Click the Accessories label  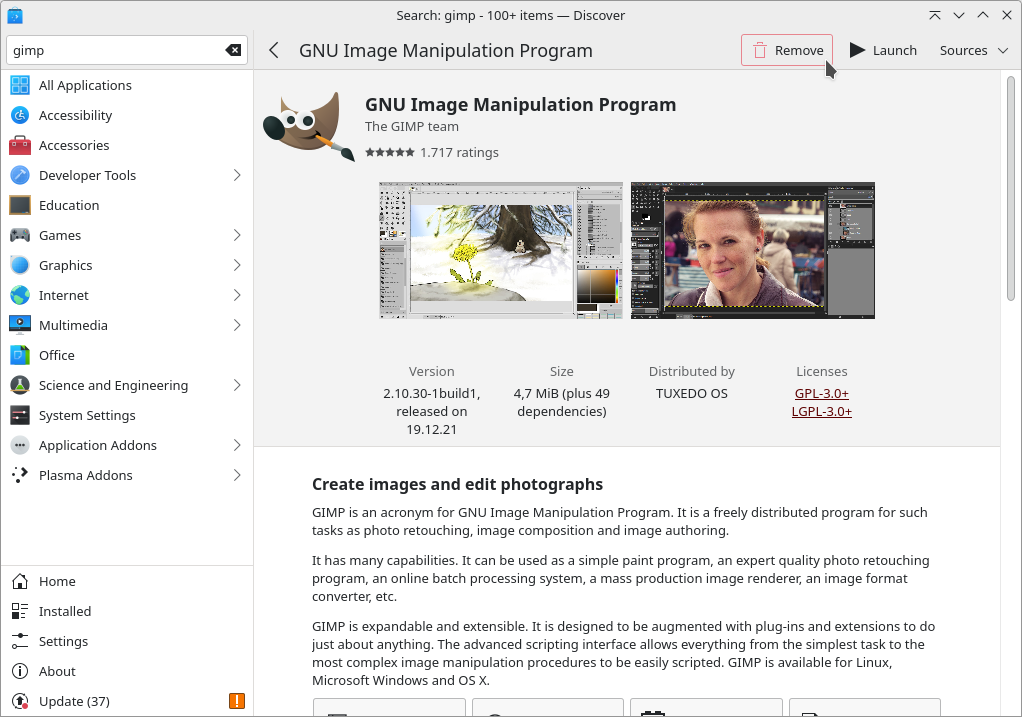74,145
